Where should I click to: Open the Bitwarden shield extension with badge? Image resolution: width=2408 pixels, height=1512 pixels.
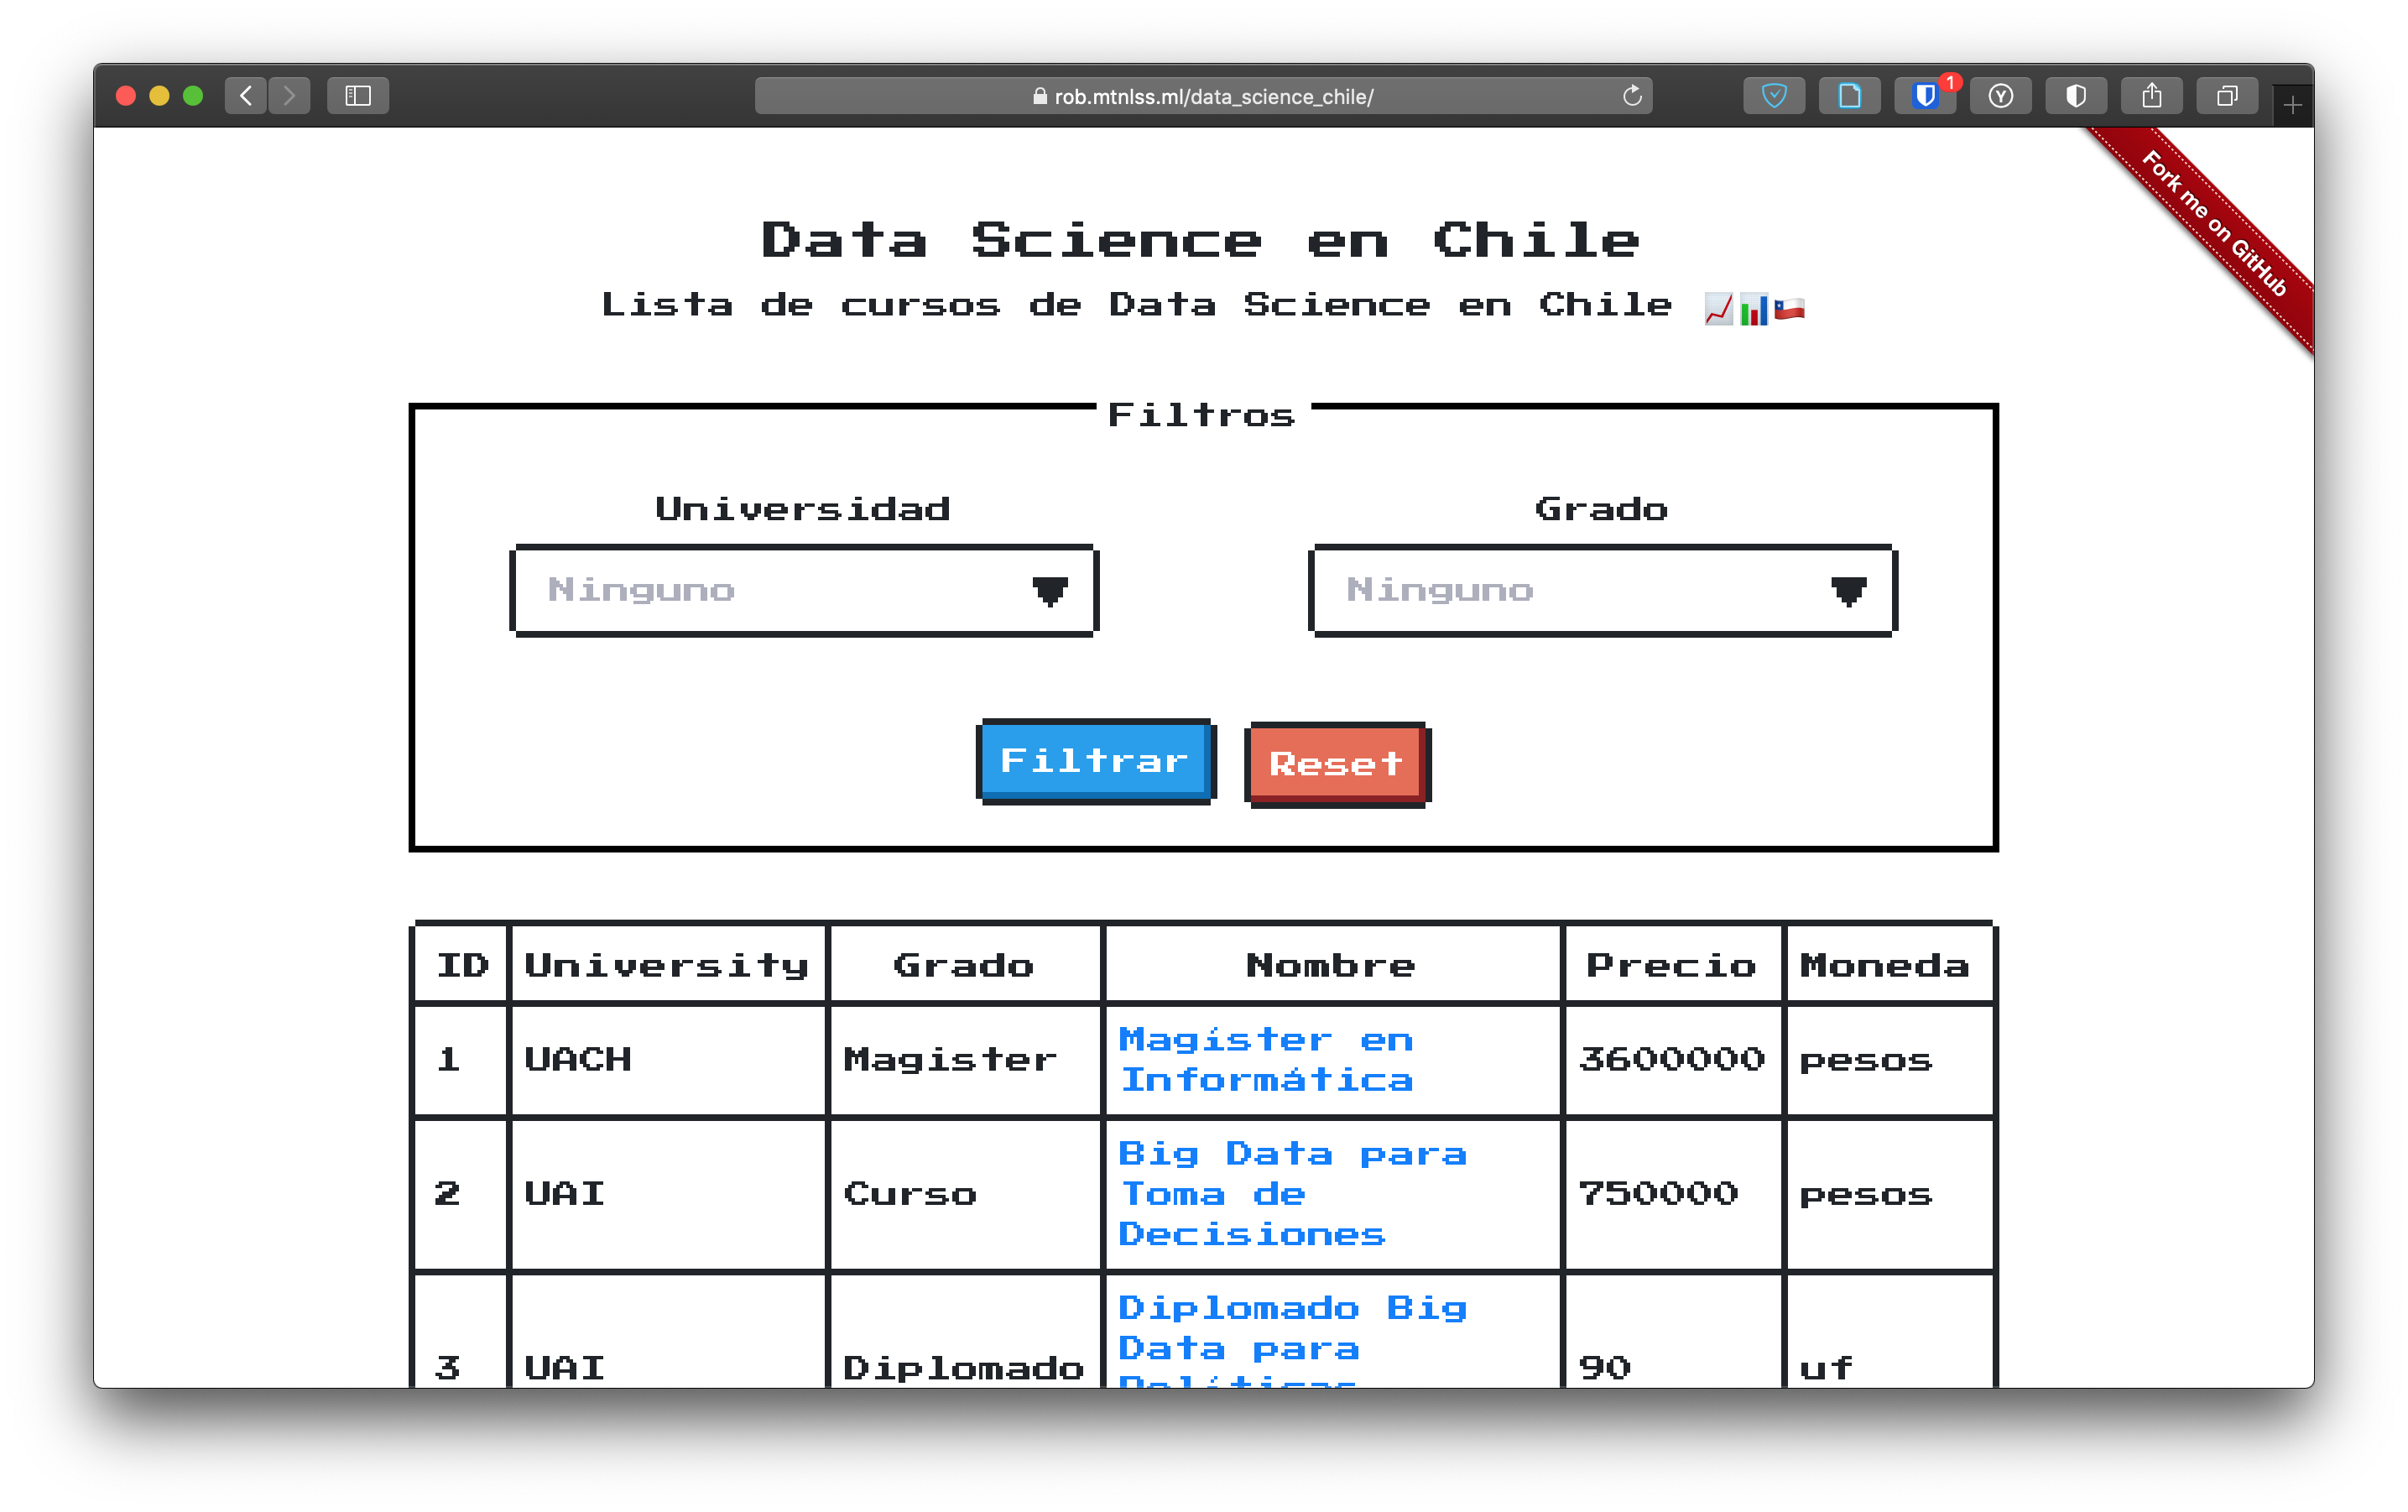tap(1924, 96)
